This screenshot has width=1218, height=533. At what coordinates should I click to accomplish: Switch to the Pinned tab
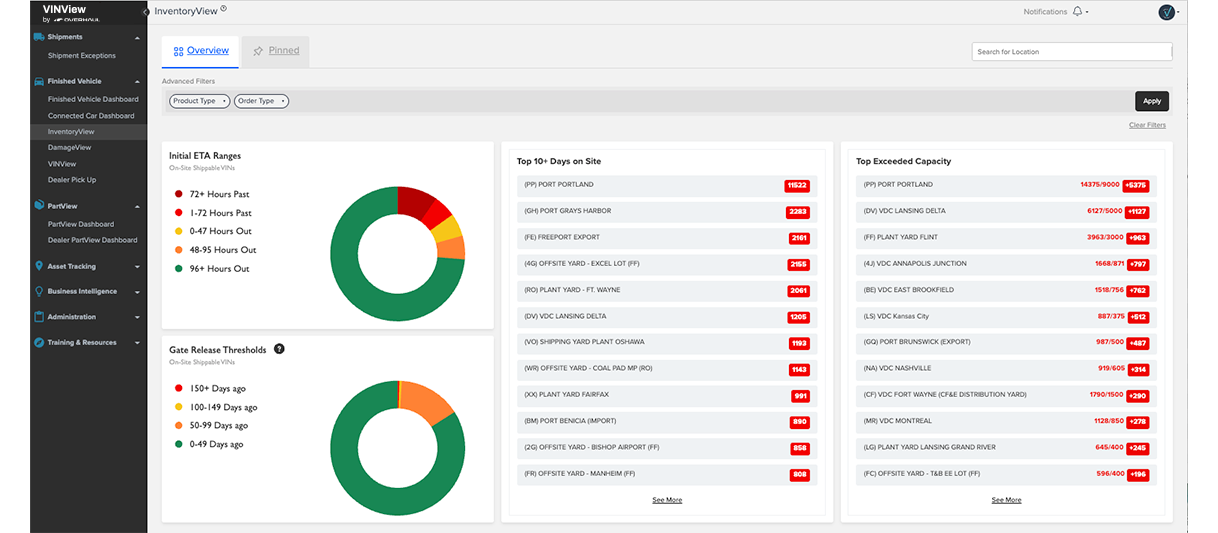click(275, 51)
